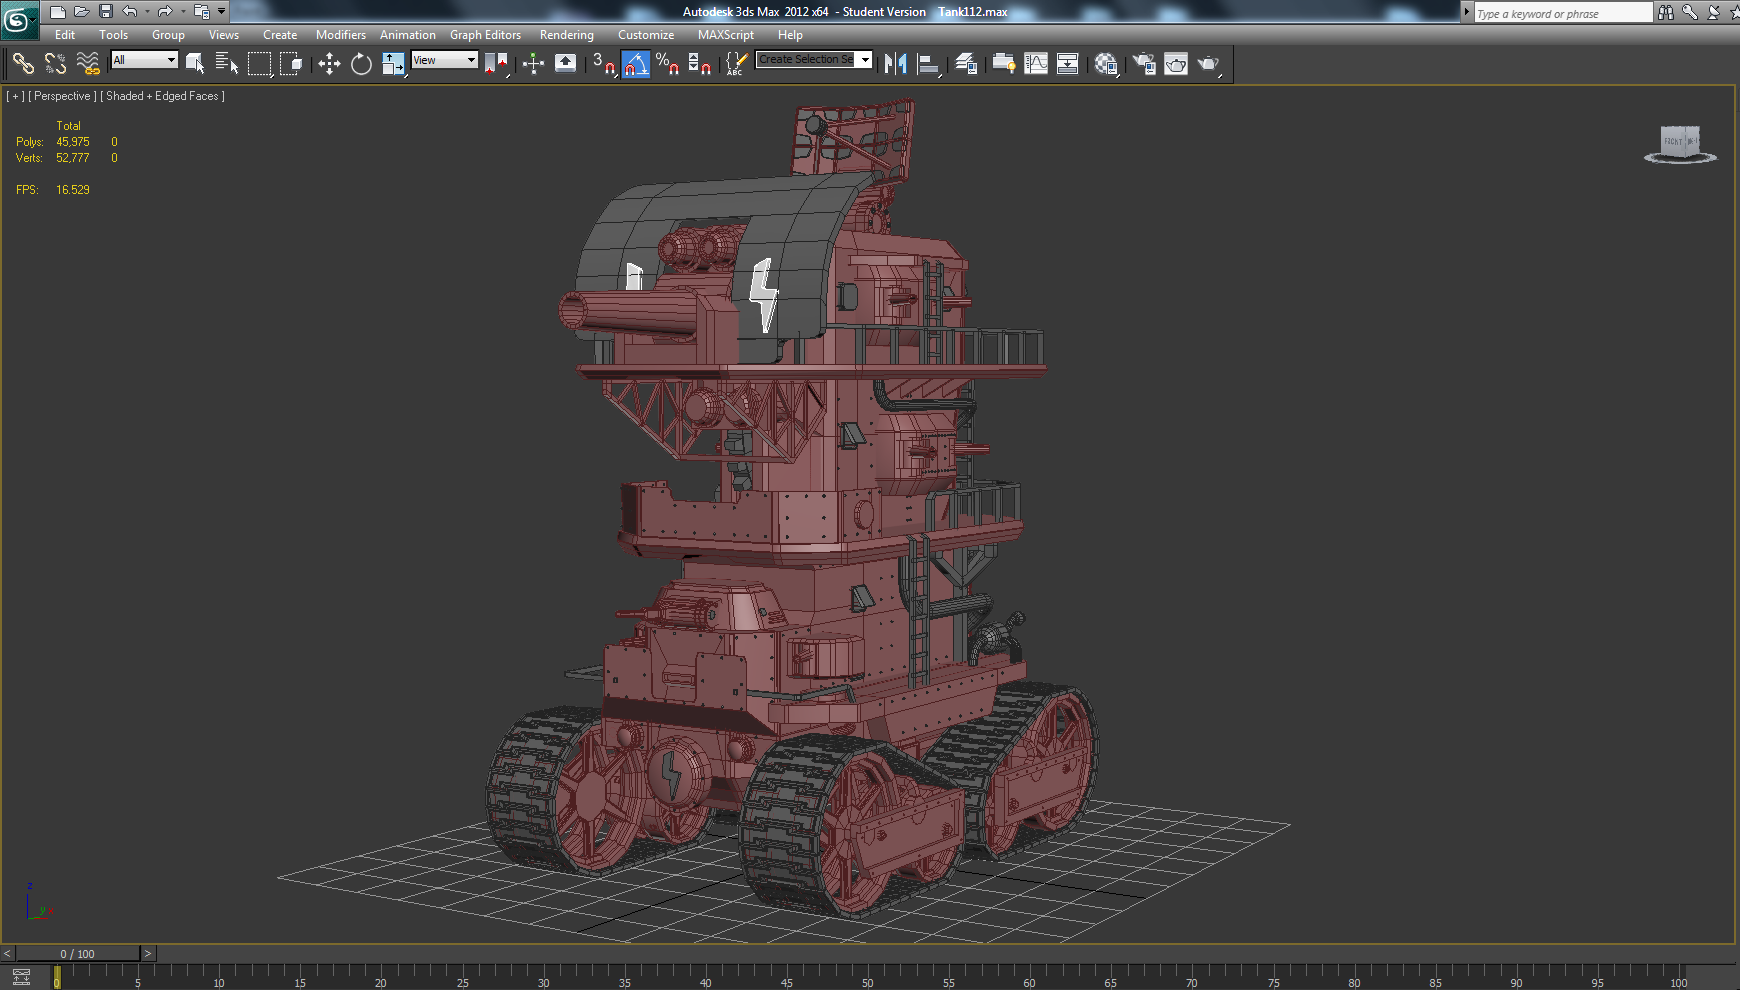Click the New Scene icon

click(58, 12)
